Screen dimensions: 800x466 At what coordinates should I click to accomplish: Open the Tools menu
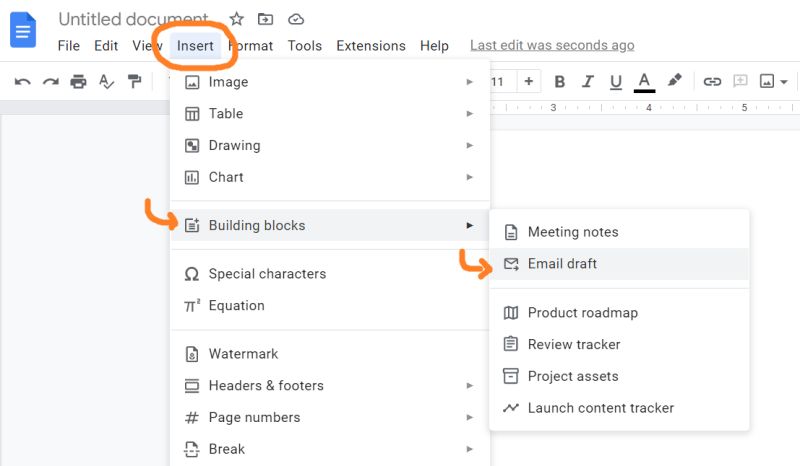click(305, 46)
